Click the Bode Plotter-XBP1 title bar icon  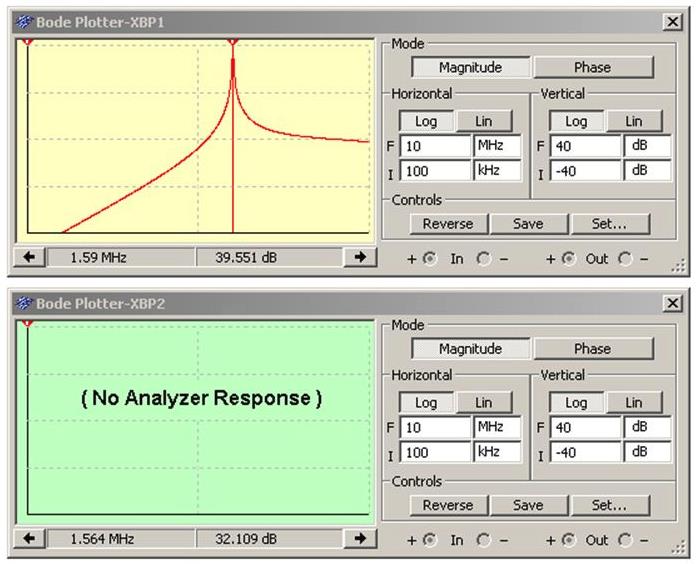tap(23, 22)
